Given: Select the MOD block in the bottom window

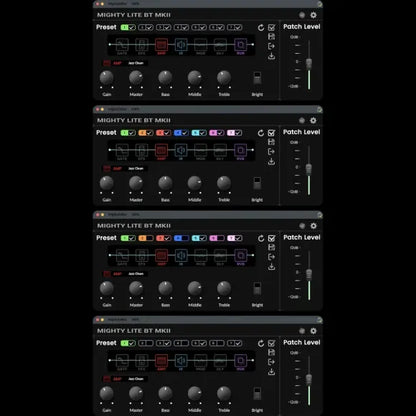Looking at the screenshot, I should pyautogui.click(x=201, y=361).
